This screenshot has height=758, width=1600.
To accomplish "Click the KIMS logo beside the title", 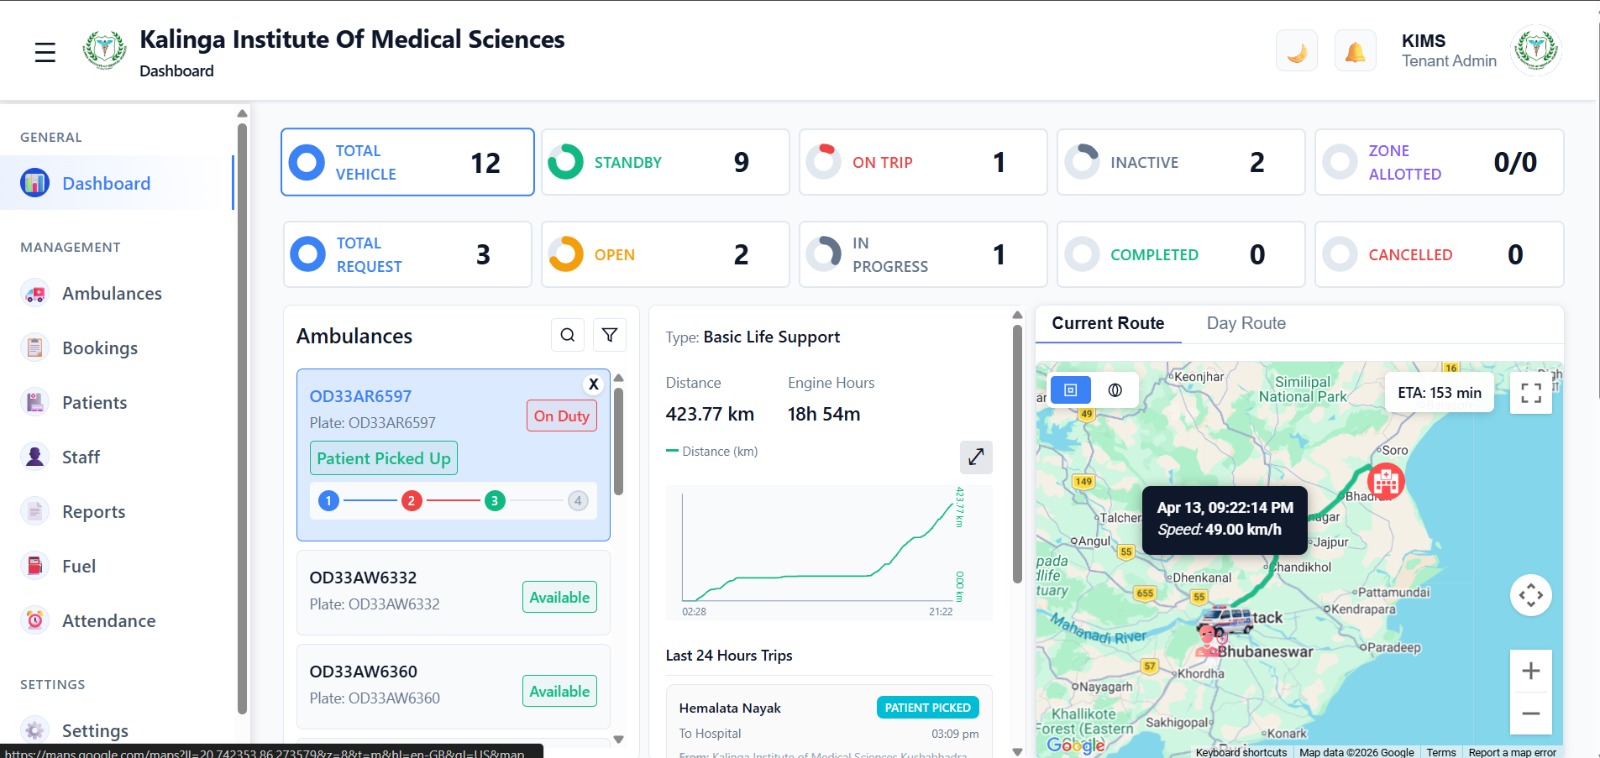I will 104,50.
